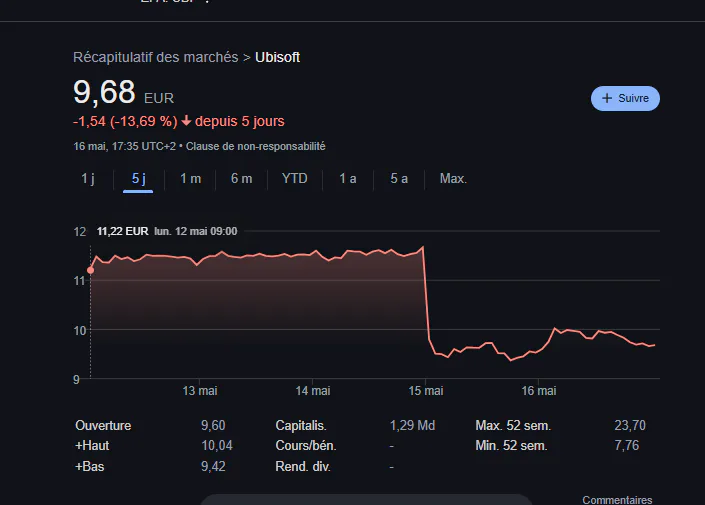Click the lun. 12 mai 09:00 tooltip date
This screenshot has width=705, height=505.
point(196,231)
